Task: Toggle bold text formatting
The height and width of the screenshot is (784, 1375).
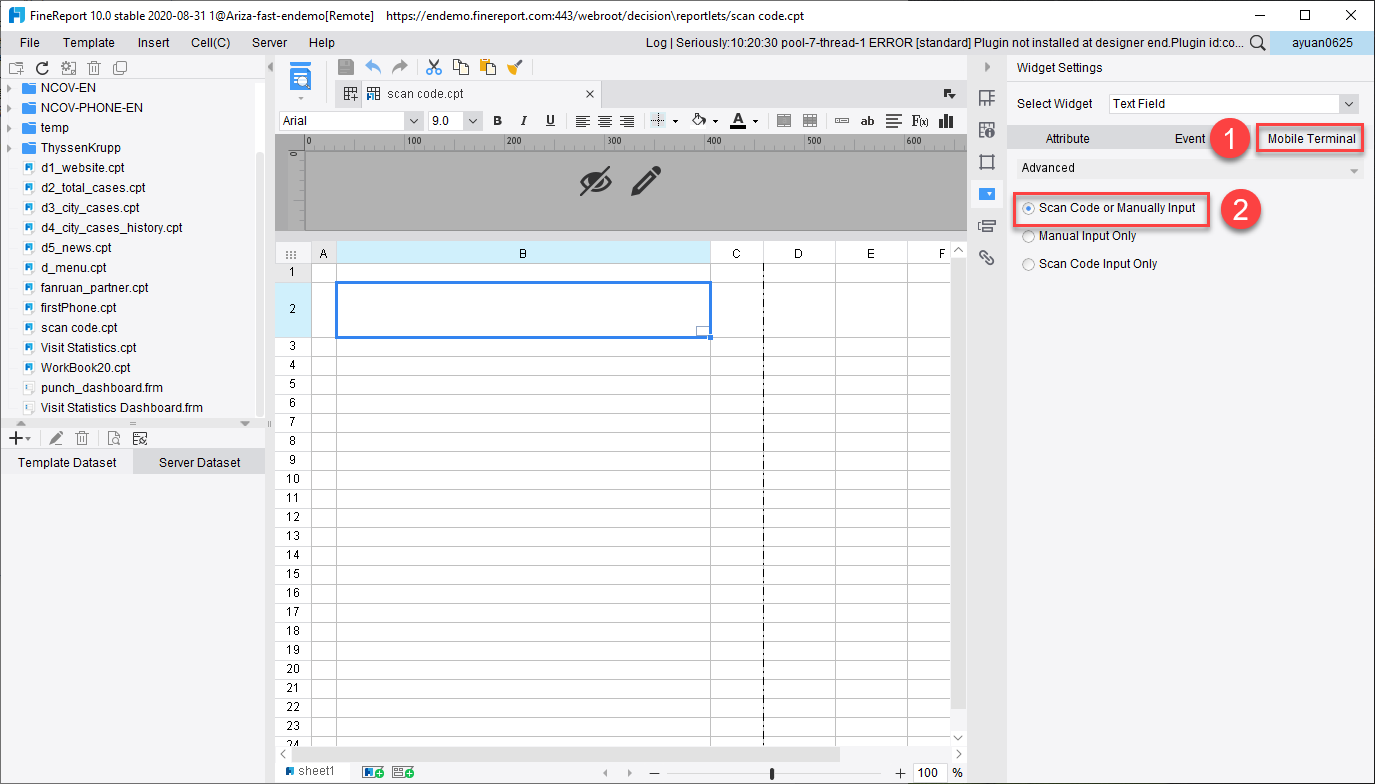Action: click(497, 121)
